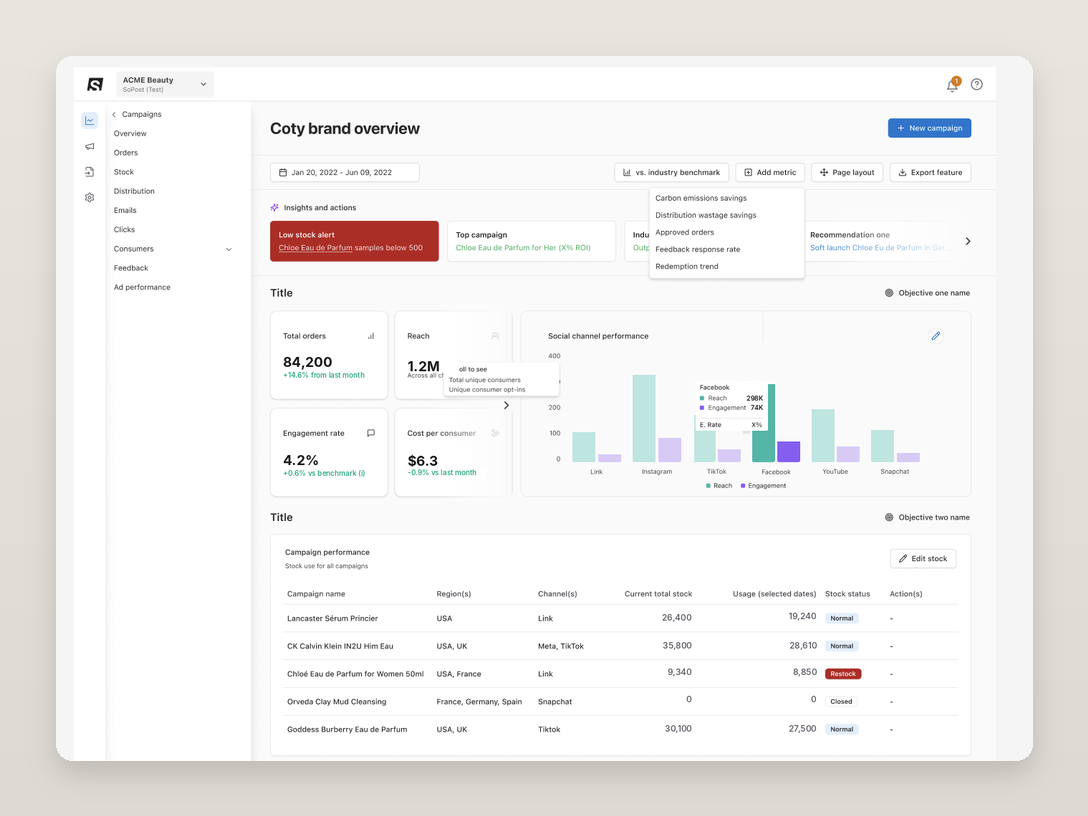
Task: Select Approved orders metric
Action: (x=726, y=232)
